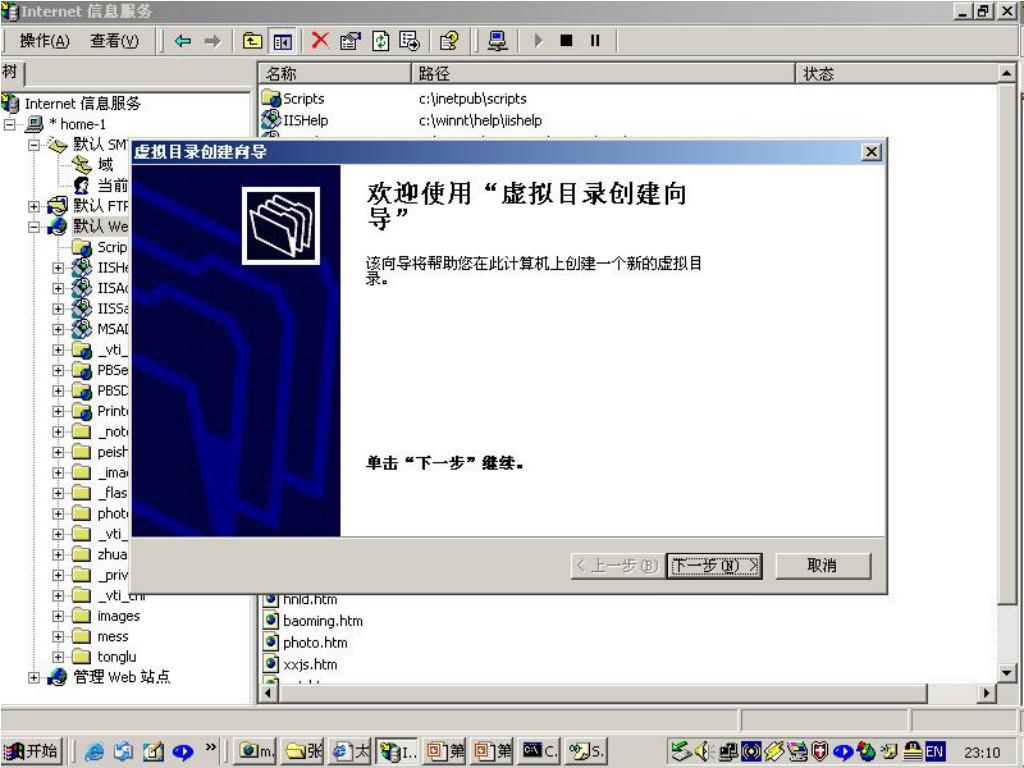Click the 路径 column header
The height and width of the screenshot is (768, 1024).
(x=602, y=73)
